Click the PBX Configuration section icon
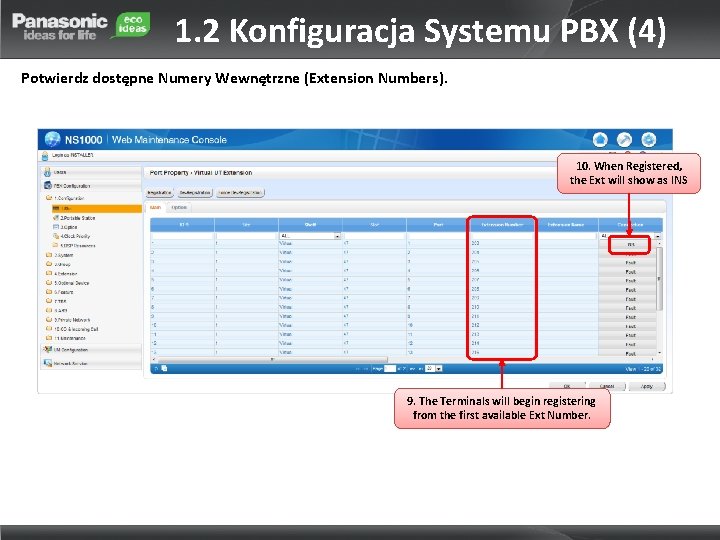The width and height of the screenshot is (720, 540). click(x=47, y=186)
